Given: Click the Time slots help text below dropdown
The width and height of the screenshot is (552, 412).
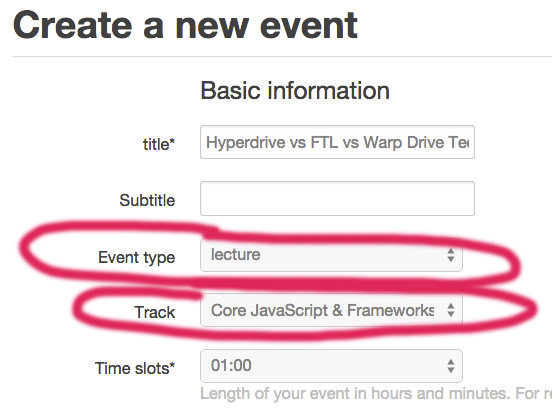Looking at the screenshot, I should [376, 393].
